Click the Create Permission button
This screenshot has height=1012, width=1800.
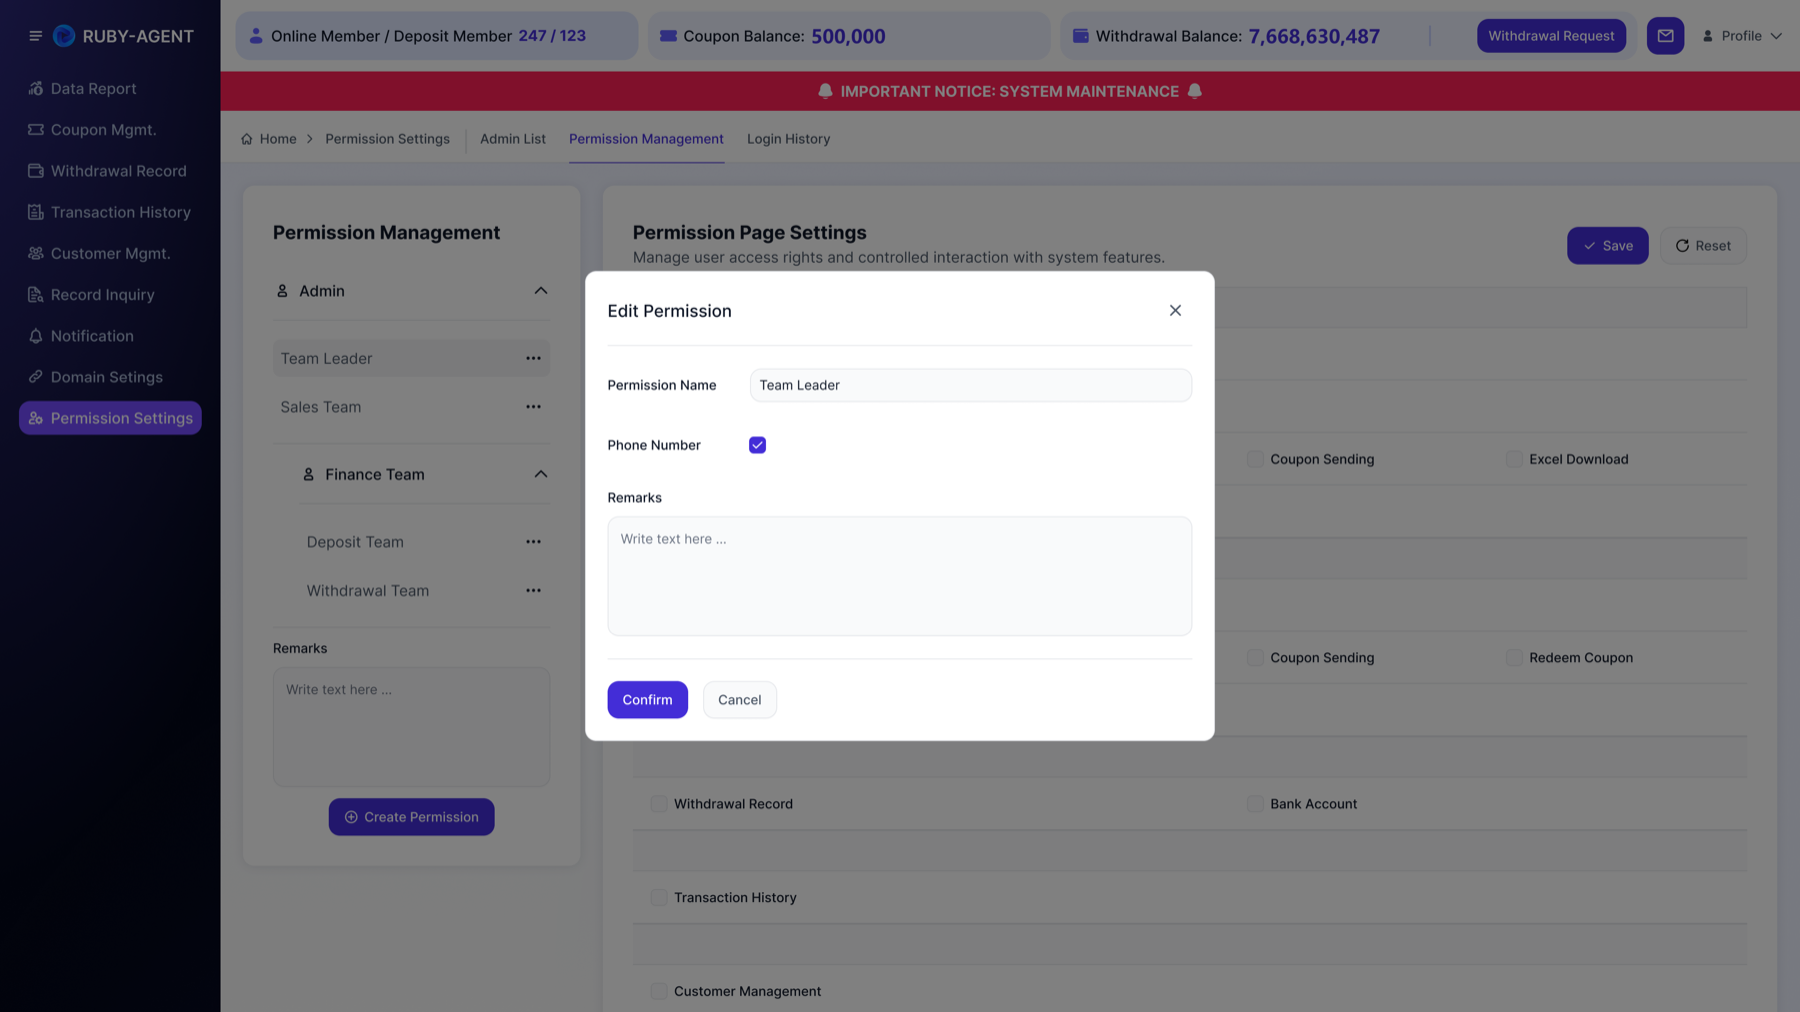(411, 817)
